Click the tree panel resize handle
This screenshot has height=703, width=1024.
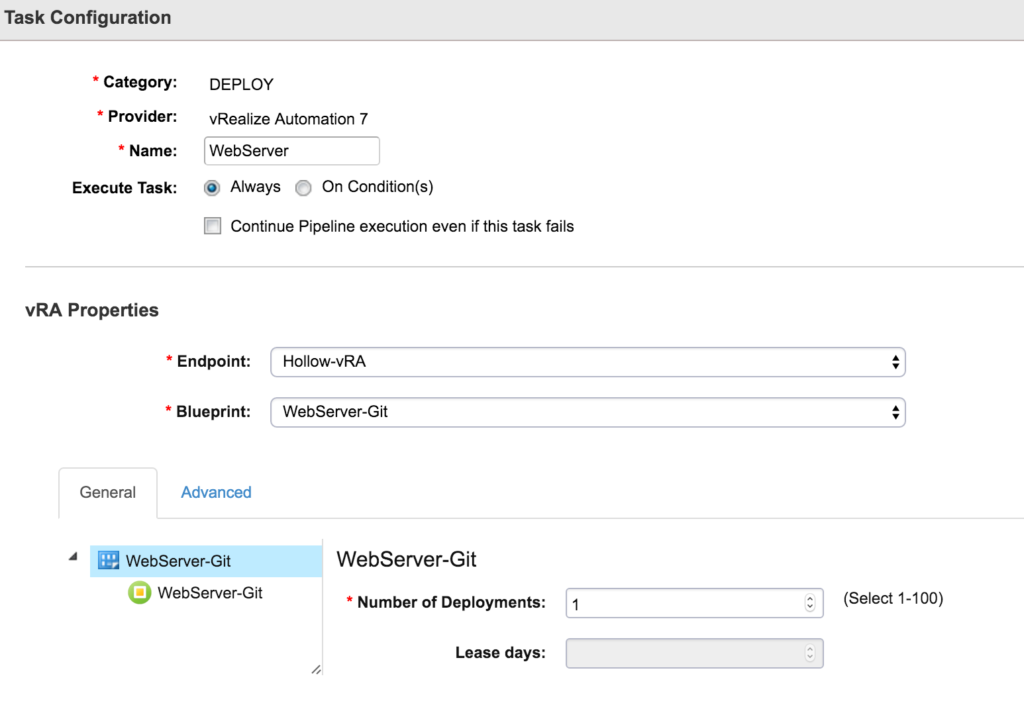(x=316, y=669)
